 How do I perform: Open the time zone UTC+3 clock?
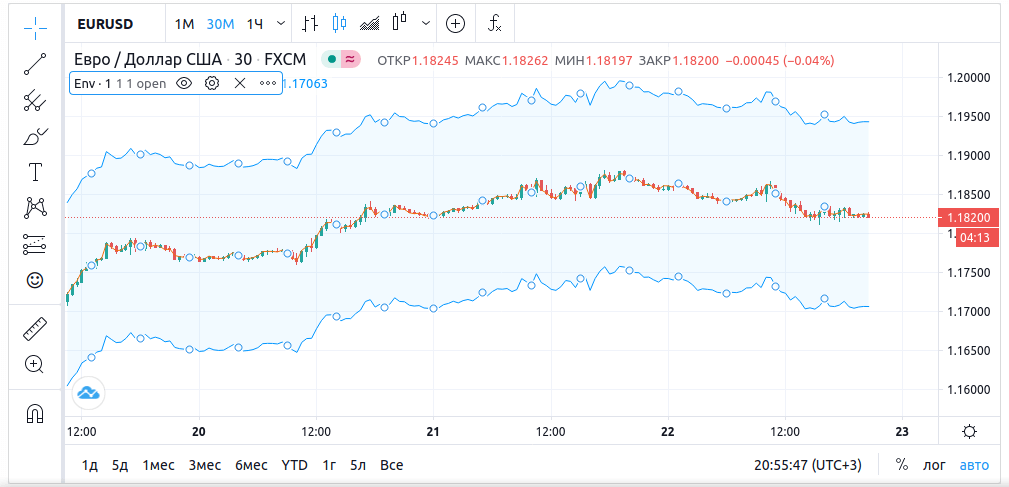[809, 465]
